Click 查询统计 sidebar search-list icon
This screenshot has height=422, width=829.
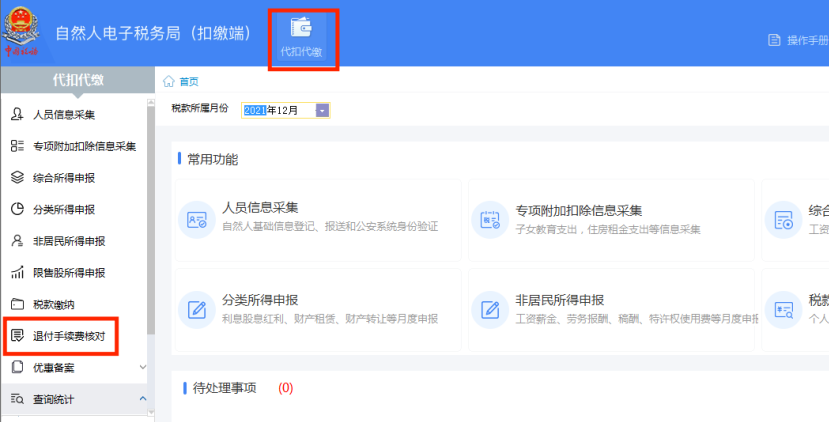click(17, 399)
